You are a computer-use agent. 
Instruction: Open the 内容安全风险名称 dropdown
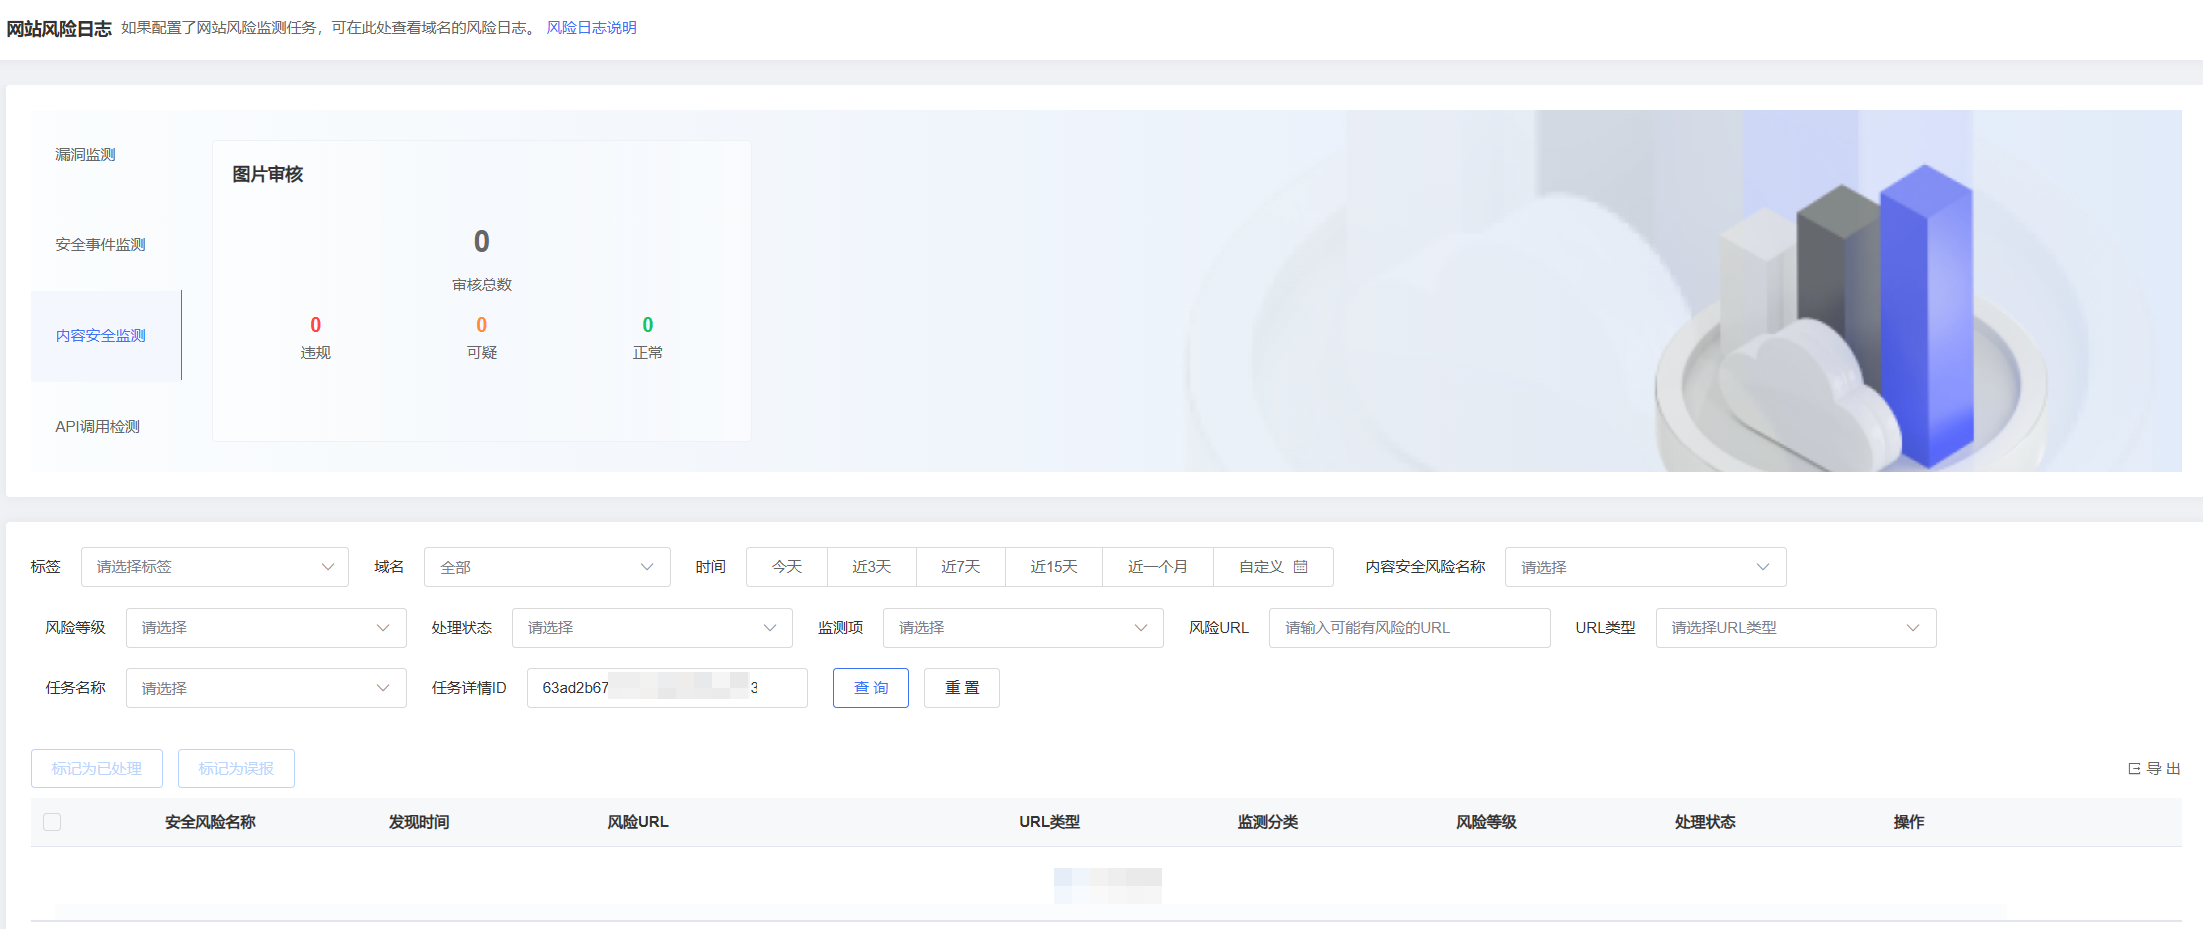1645,567
